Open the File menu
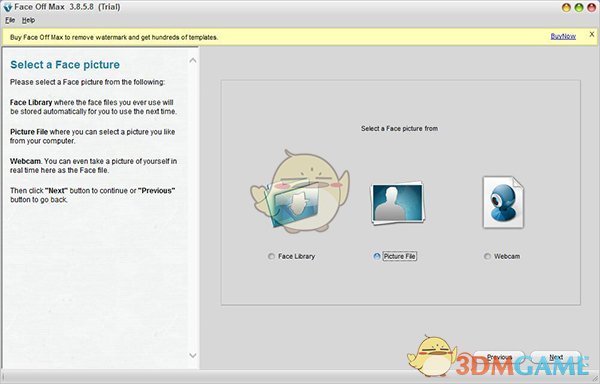This screenshot has height=384, width=600. [10, 20]
